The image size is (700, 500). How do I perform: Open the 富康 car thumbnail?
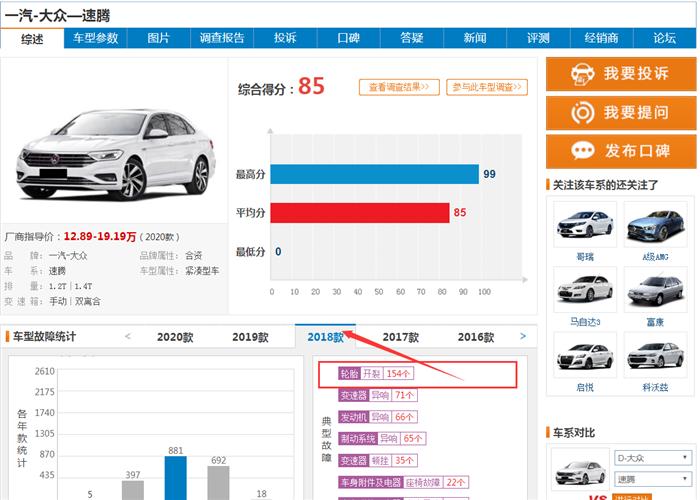(x=655, y=289)
